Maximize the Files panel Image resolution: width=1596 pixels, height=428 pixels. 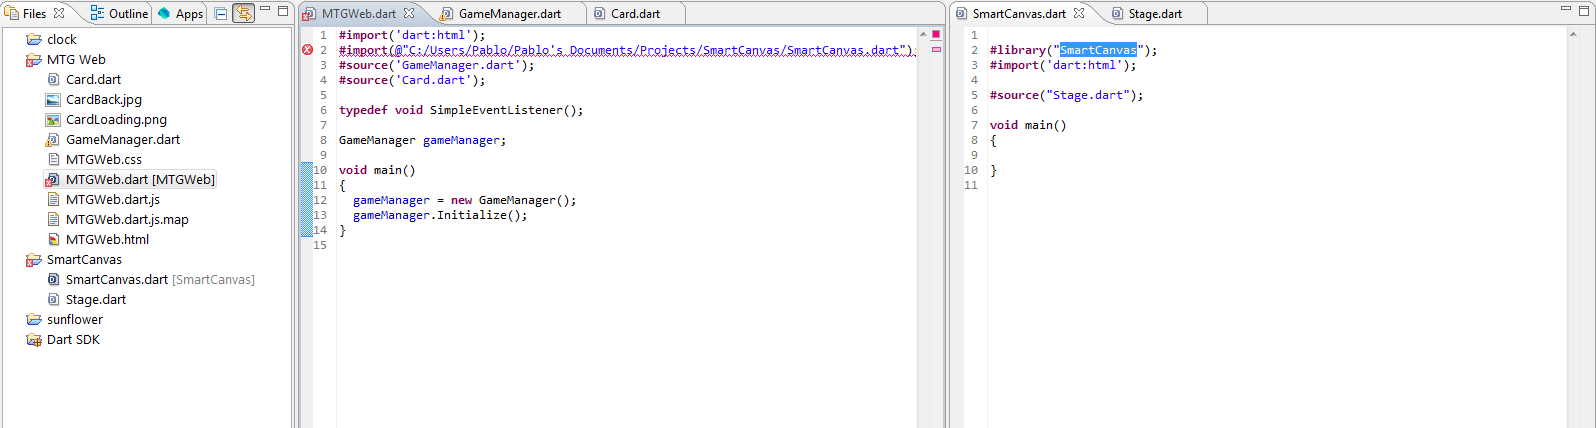tap(283, 10)
